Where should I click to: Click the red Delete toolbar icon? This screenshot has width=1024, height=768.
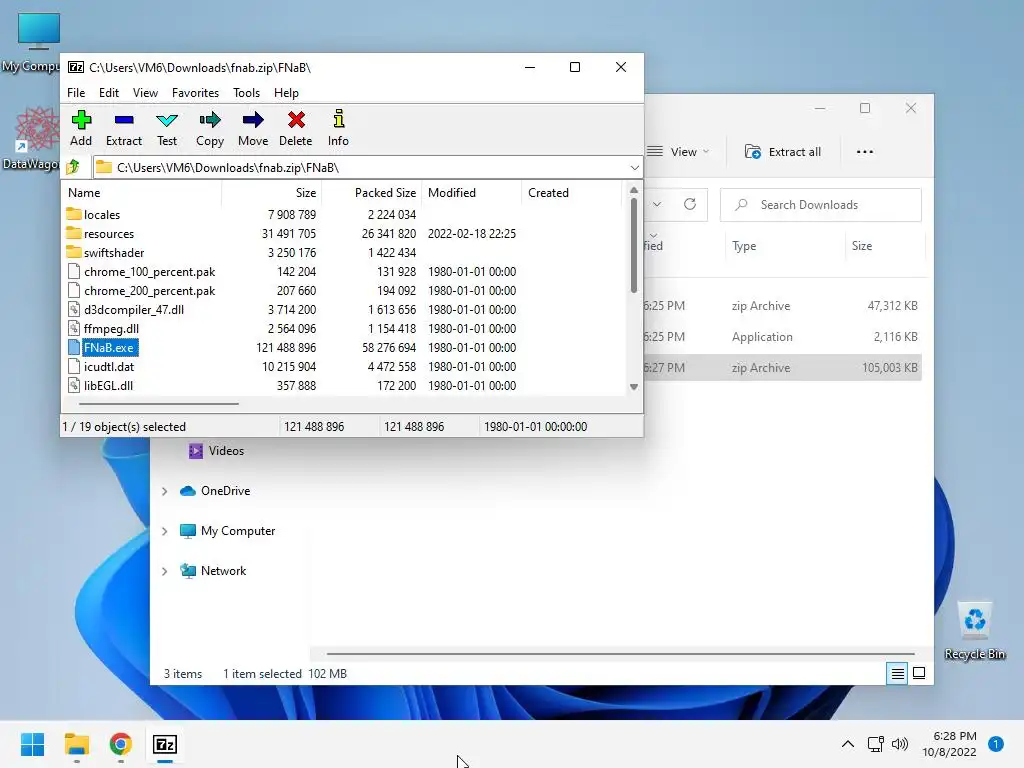[296, 128]
